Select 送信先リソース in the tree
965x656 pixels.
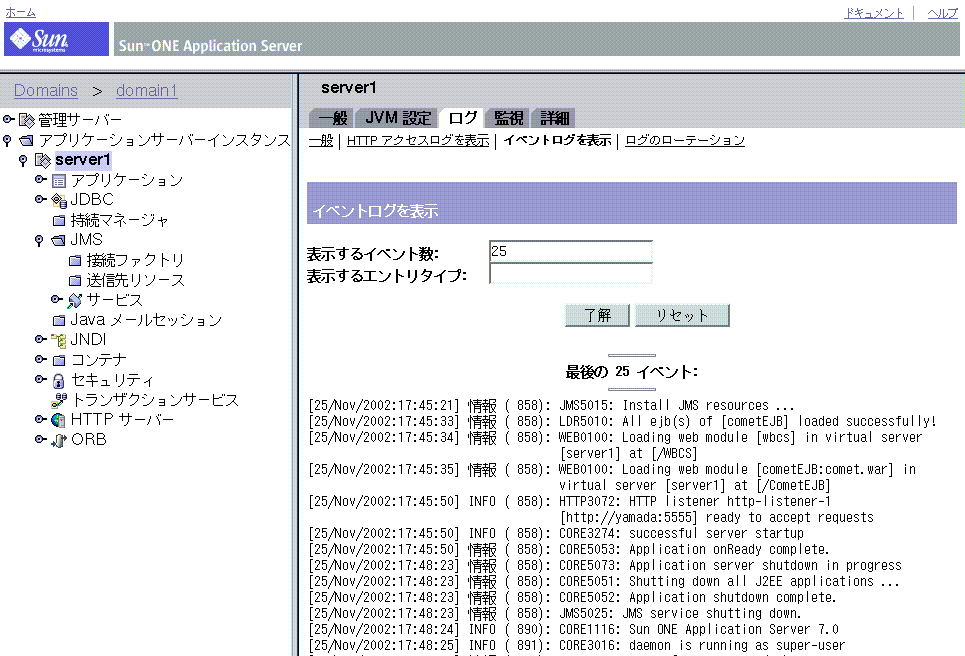pos(135,281)
